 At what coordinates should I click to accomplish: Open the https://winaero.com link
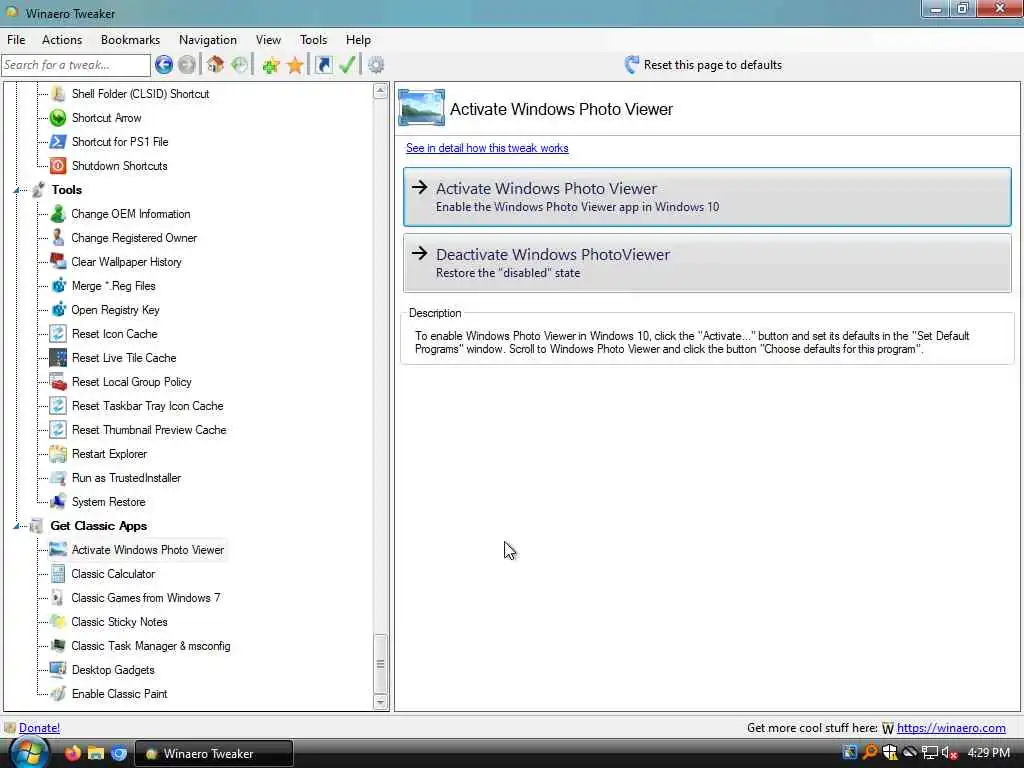pos(951,728)
